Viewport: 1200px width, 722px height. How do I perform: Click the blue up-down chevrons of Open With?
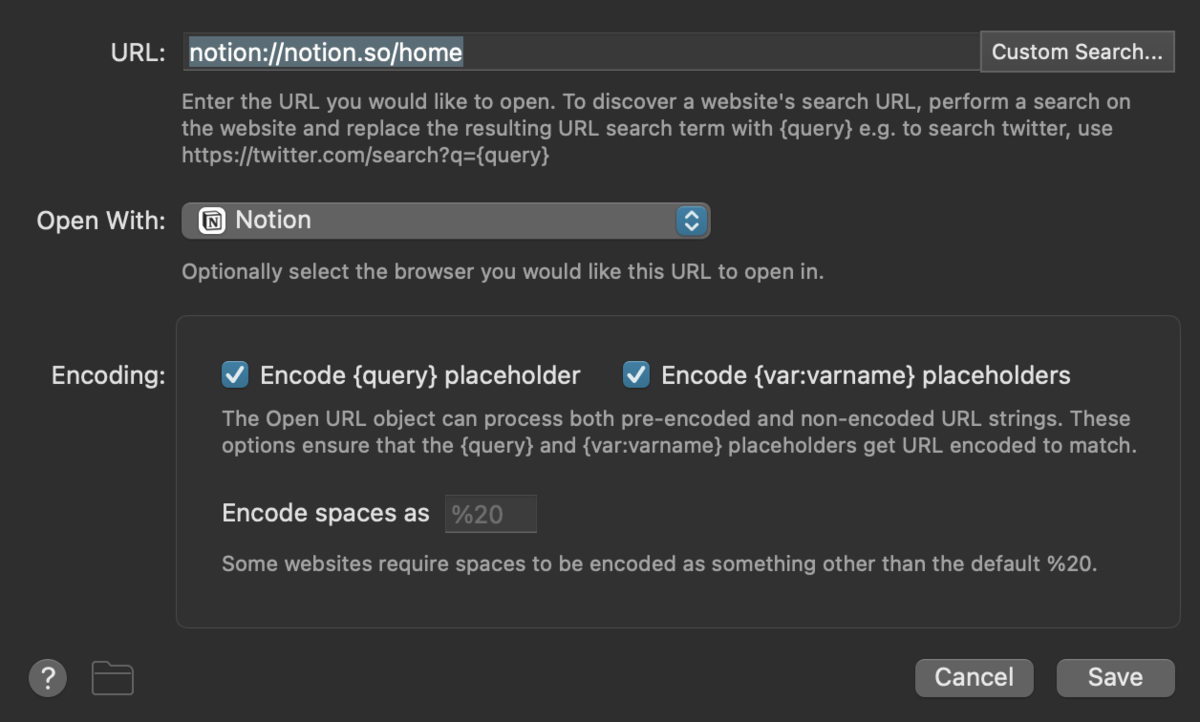[691, 221]
